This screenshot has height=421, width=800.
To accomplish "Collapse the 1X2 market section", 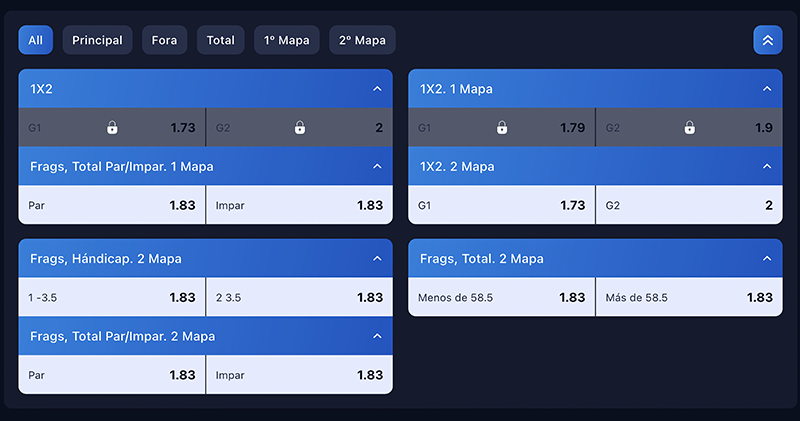I will point(377,89).
